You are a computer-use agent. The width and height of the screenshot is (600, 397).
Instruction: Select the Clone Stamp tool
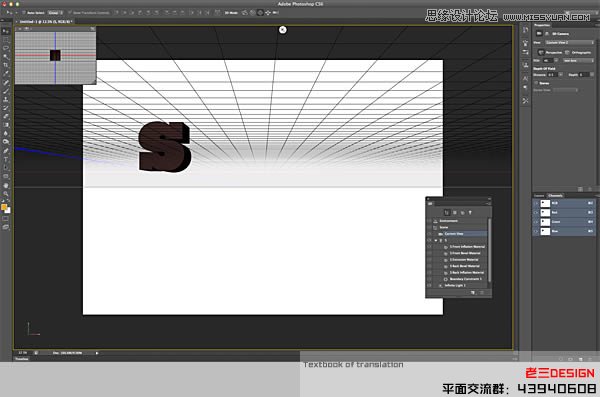coord(6,100)
